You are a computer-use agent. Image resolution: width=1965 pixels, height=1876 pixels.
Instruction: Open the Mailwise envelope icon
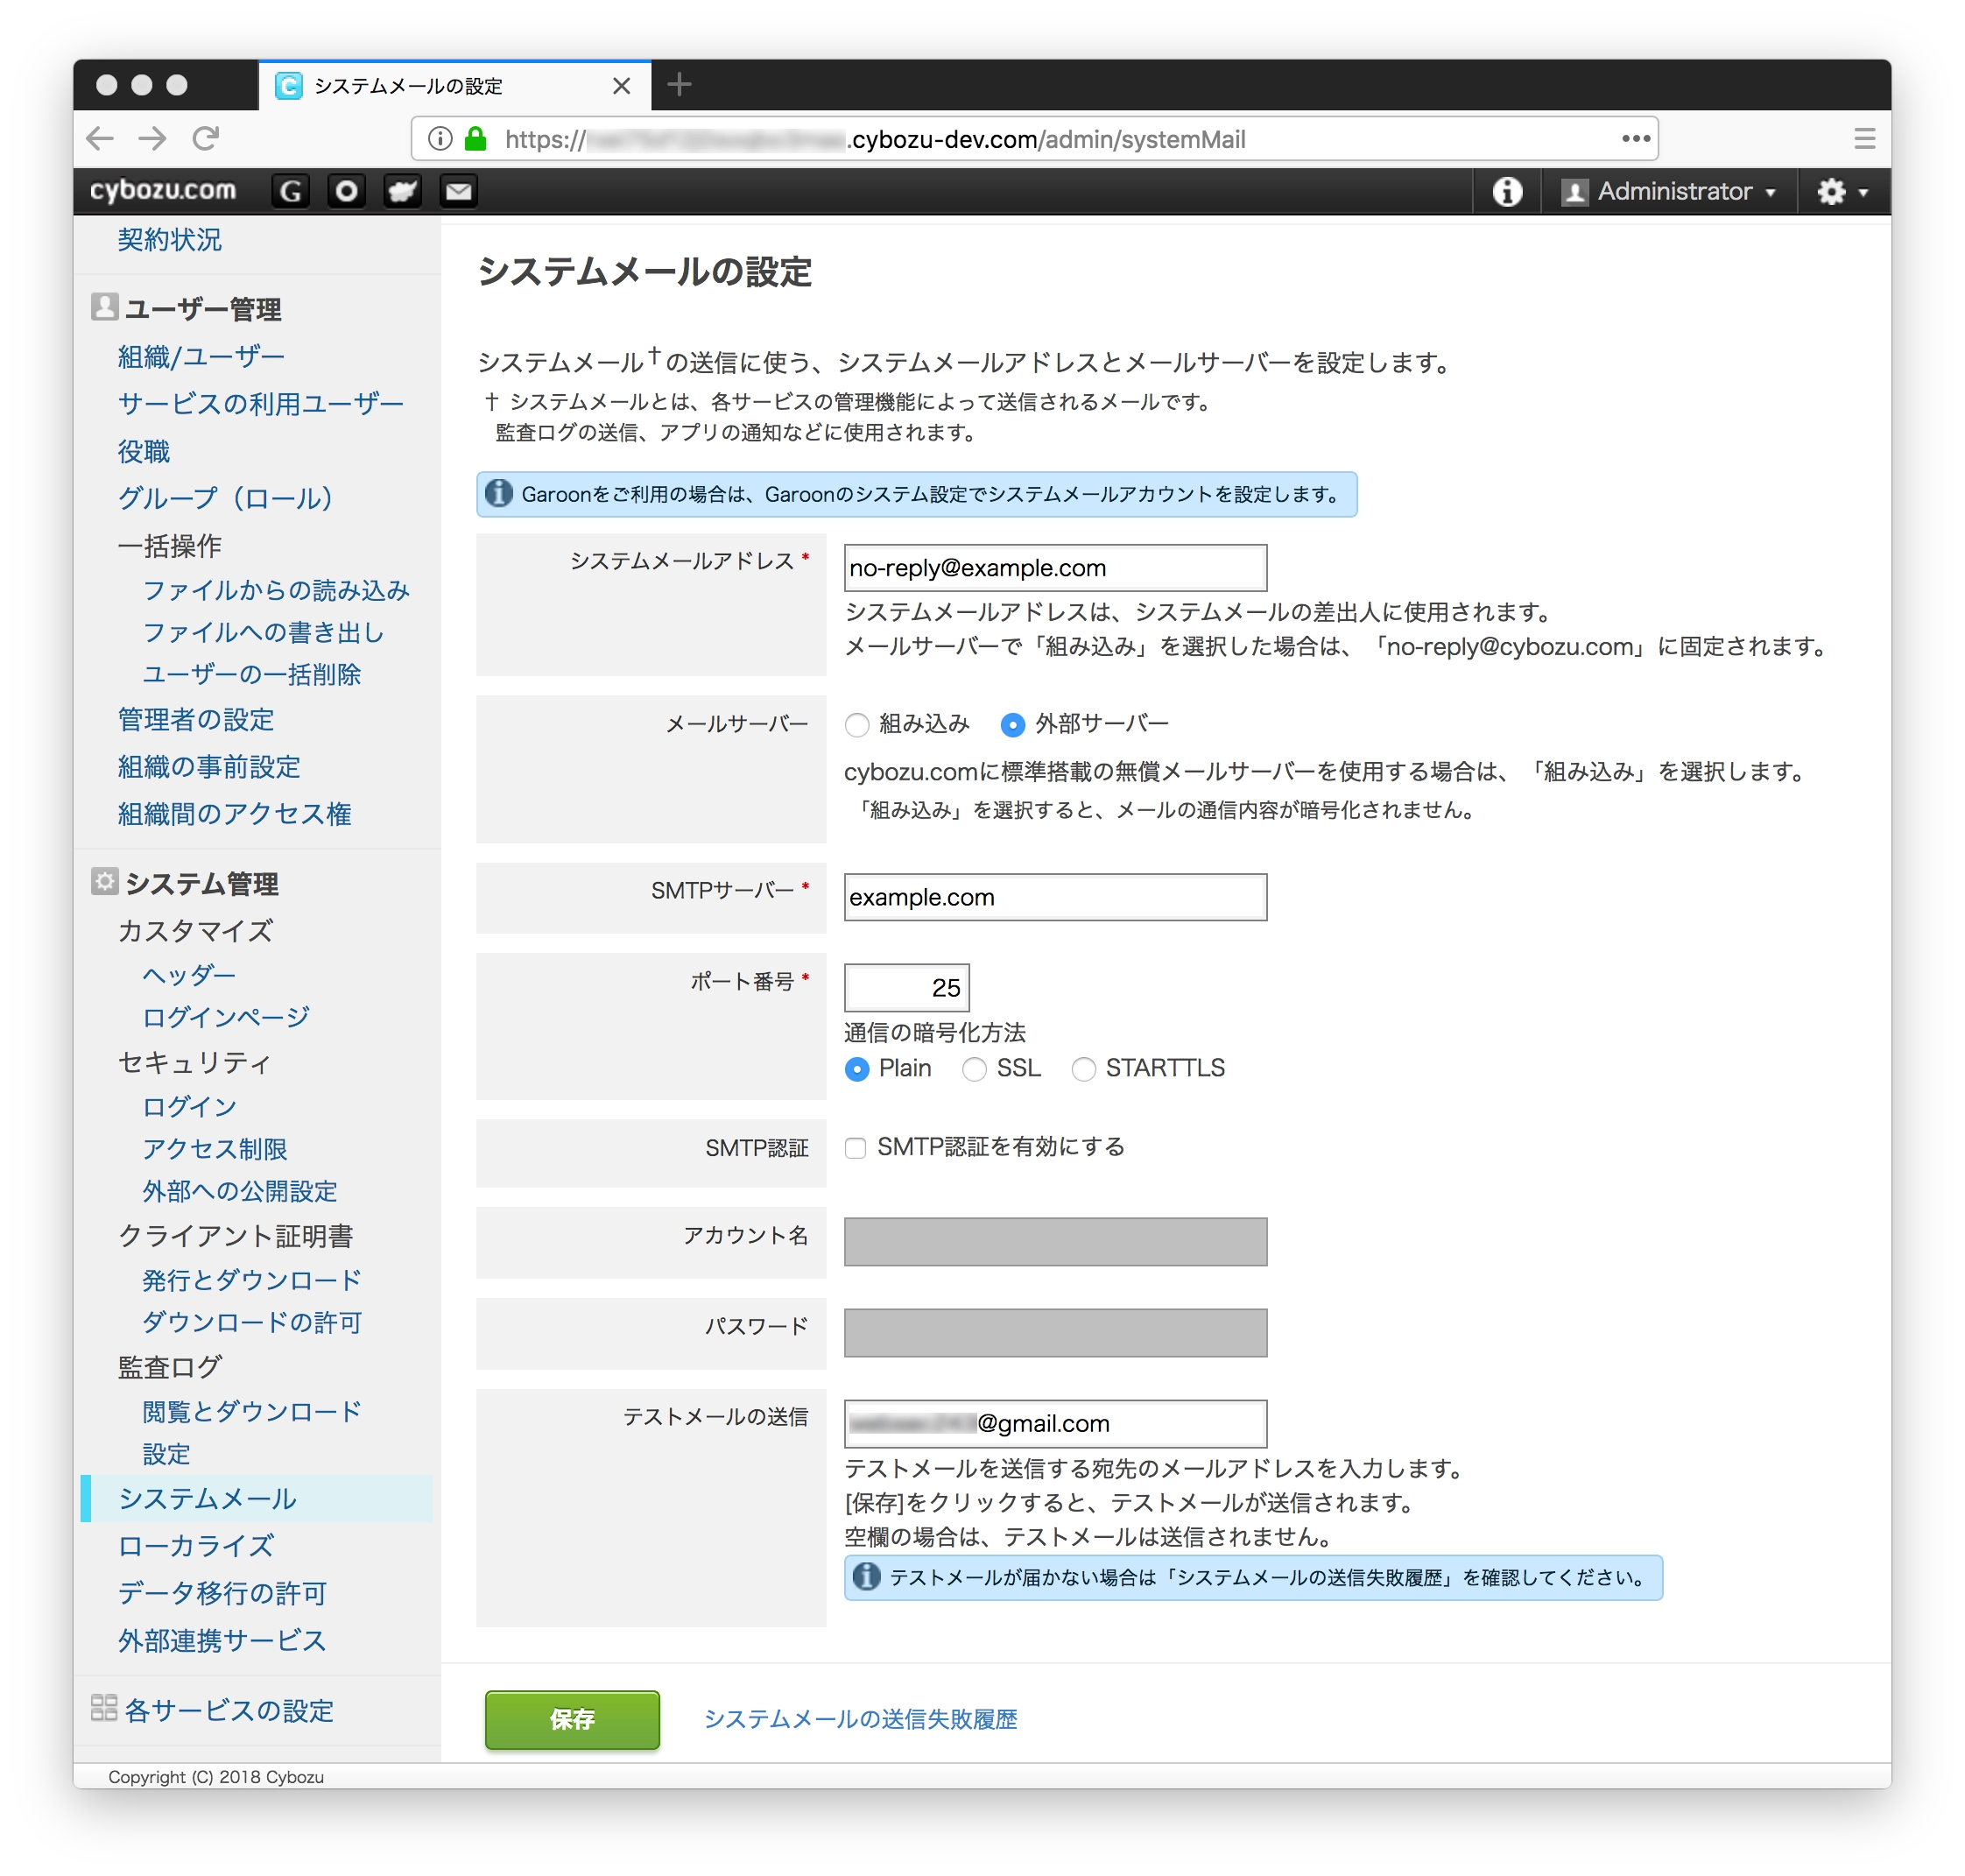(458, 191)
